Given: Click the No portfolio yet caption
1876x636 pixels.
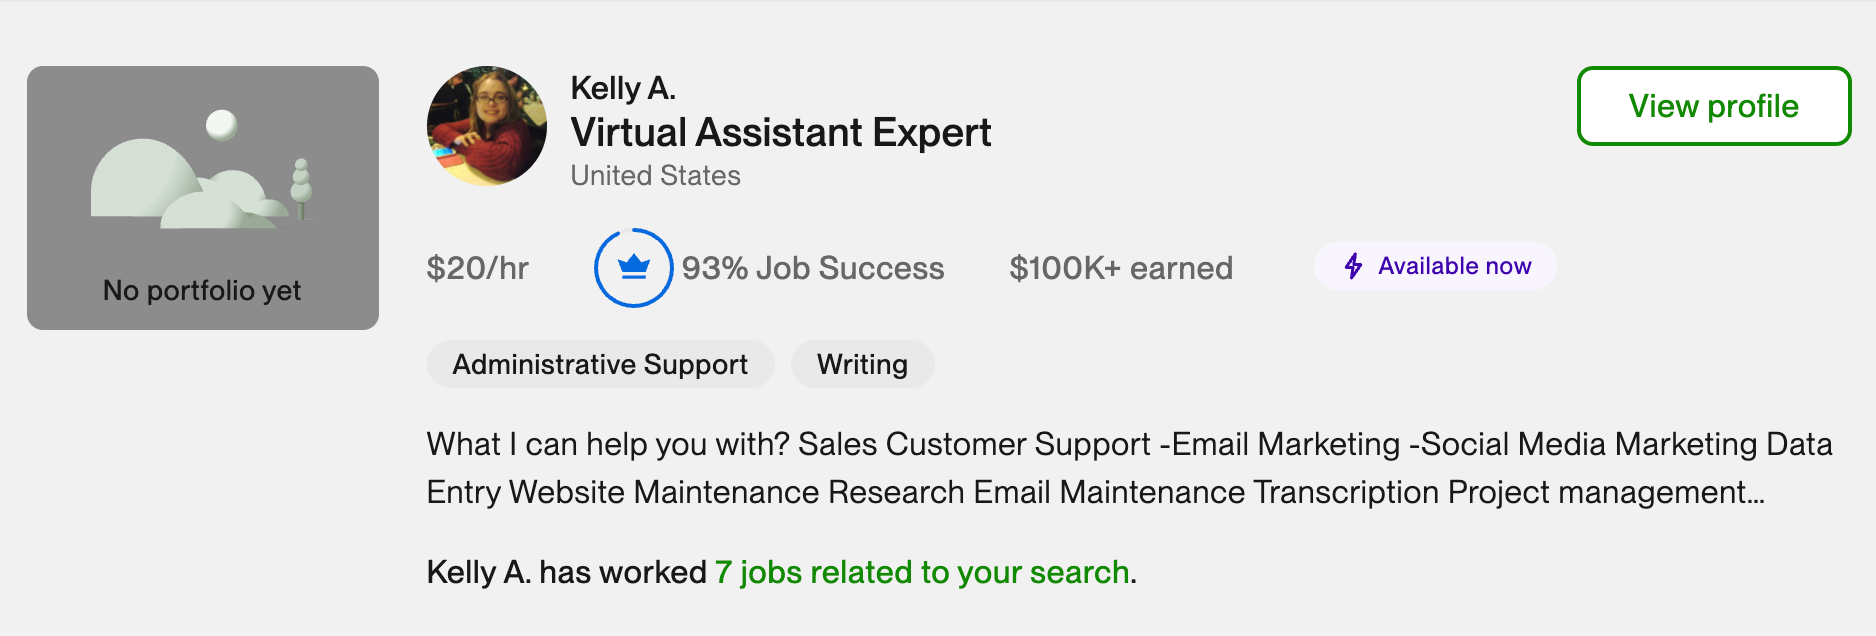Looking at the screenshot, I should (202, 290).
